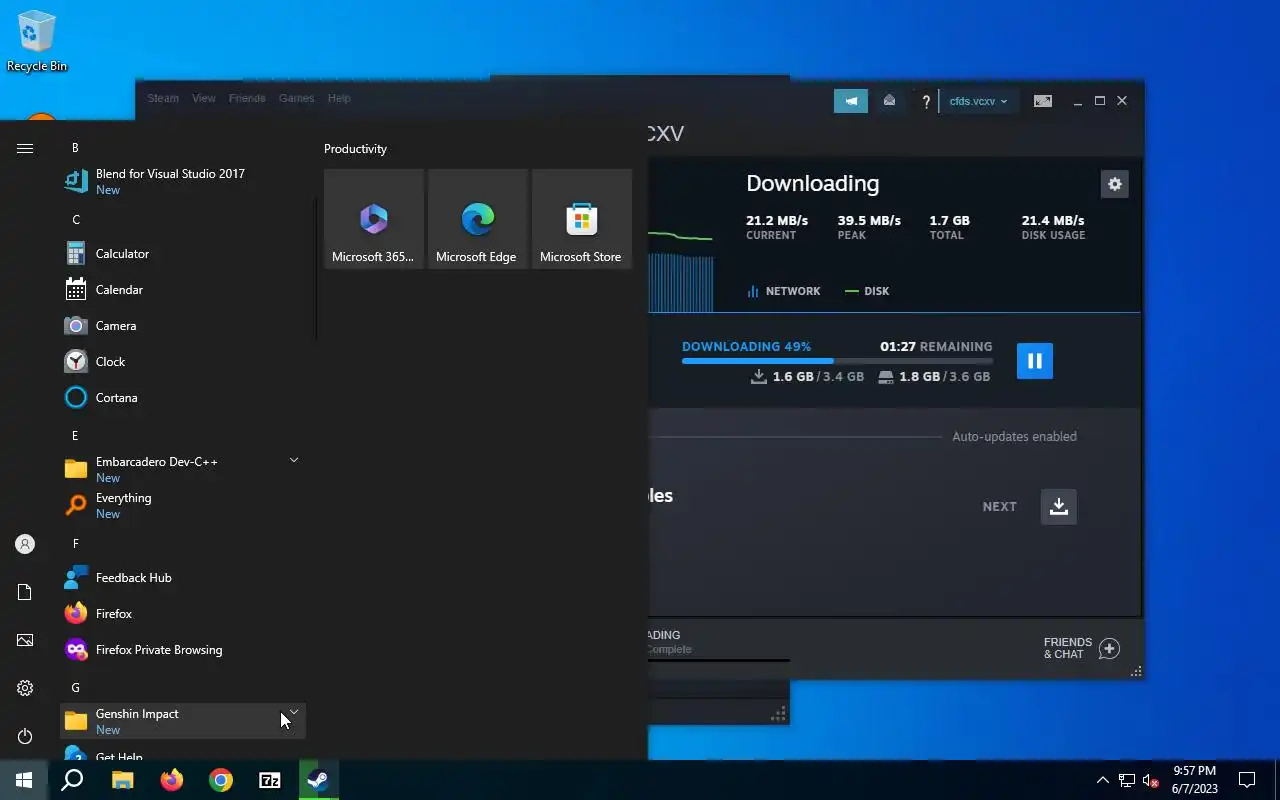Jump to letter C in app list

pyautogui.click(x=76, y=220)
